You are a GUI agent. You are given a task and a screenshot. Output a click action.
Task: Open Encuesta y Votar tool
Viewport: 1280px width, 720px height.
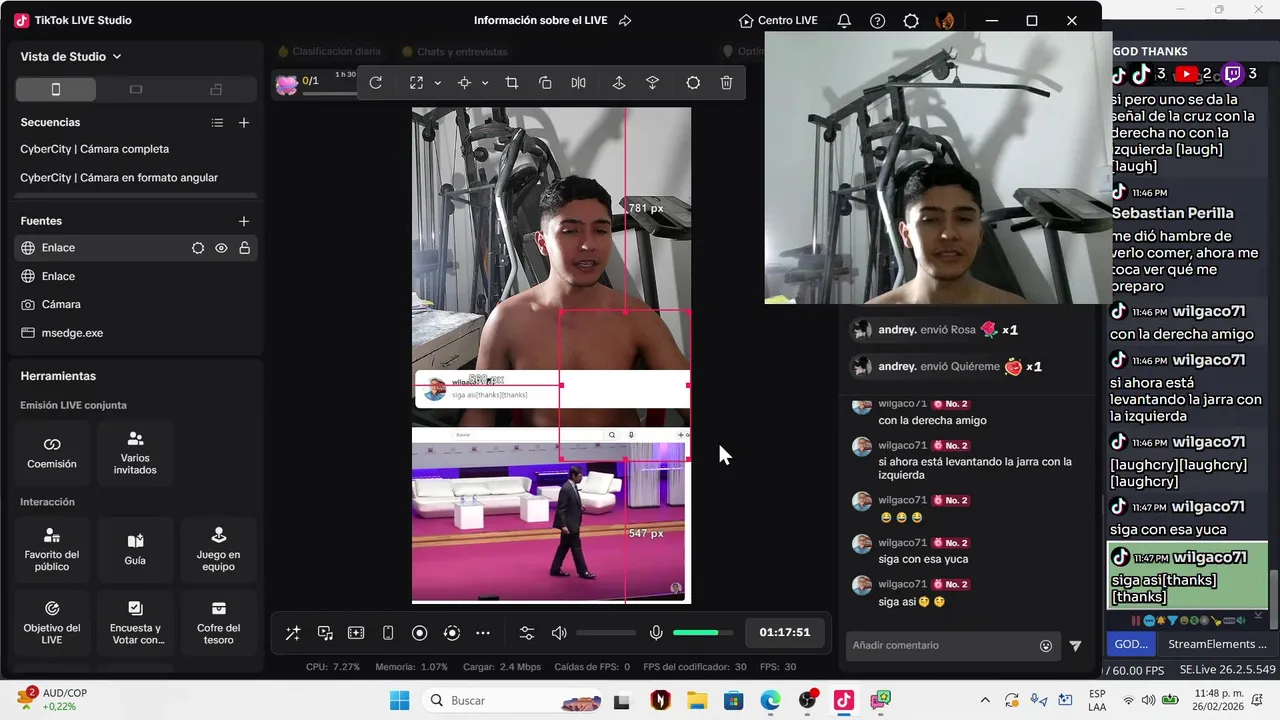point(135,623)
